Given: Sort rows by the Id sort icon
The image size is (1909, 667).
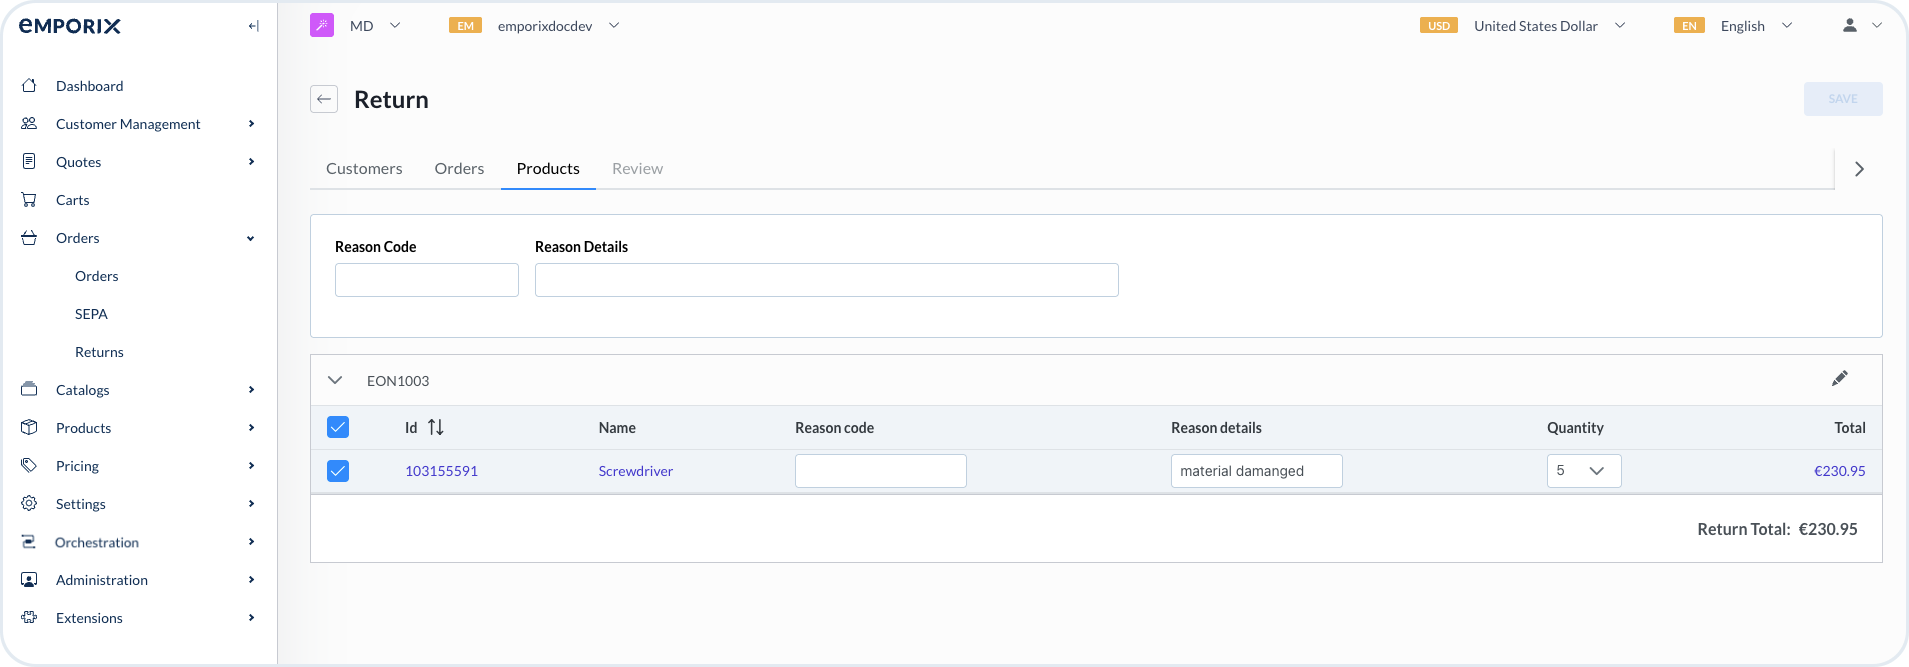Looking at the screenshot, I should pyautogui.click(x=436, y=427).
